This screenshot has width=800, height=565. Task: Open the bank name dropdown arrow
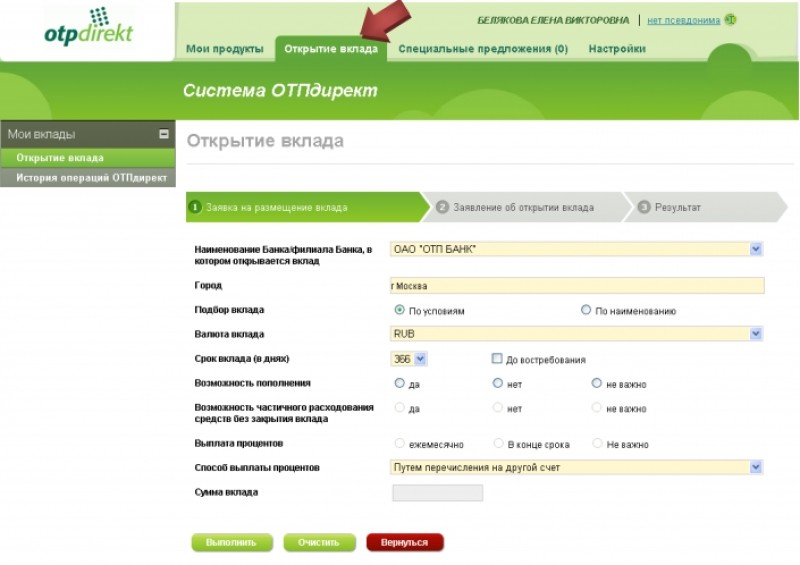tap(756, 249)
